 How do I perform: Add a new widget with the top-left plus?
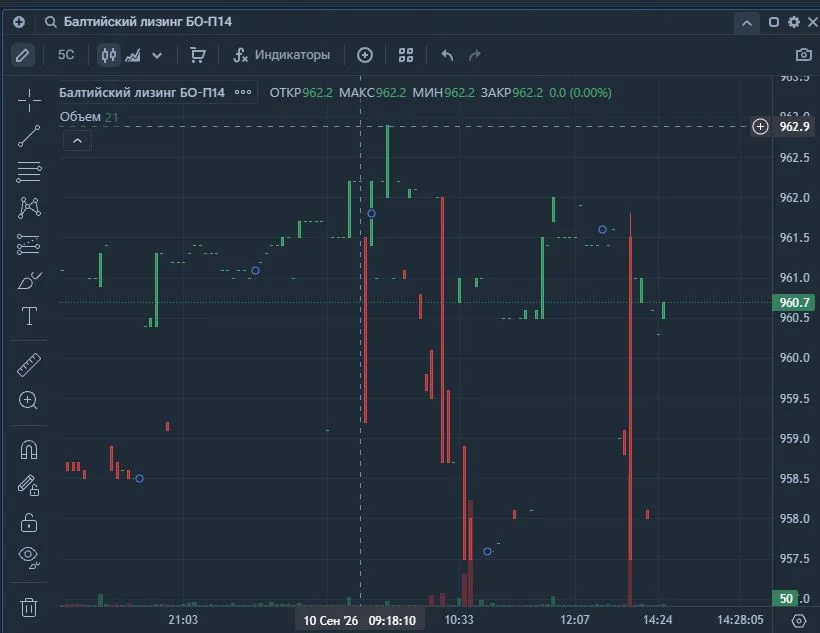pyautogui.click(x=19, y=22)
